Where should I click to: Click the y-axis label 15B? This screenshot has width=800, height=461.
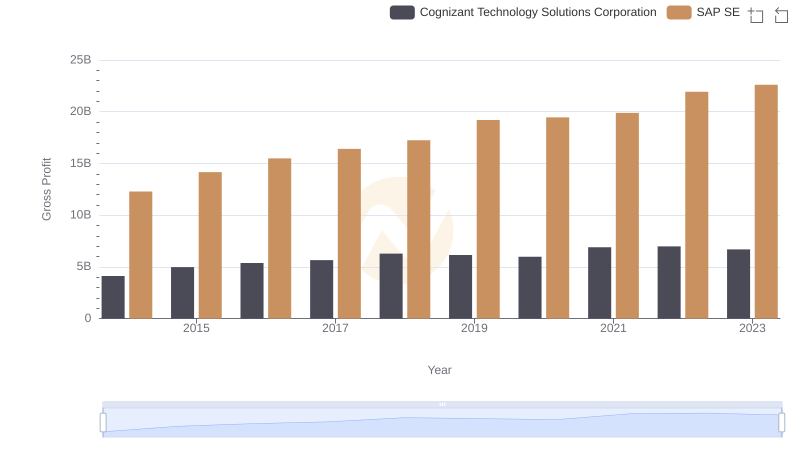point(81,163)
